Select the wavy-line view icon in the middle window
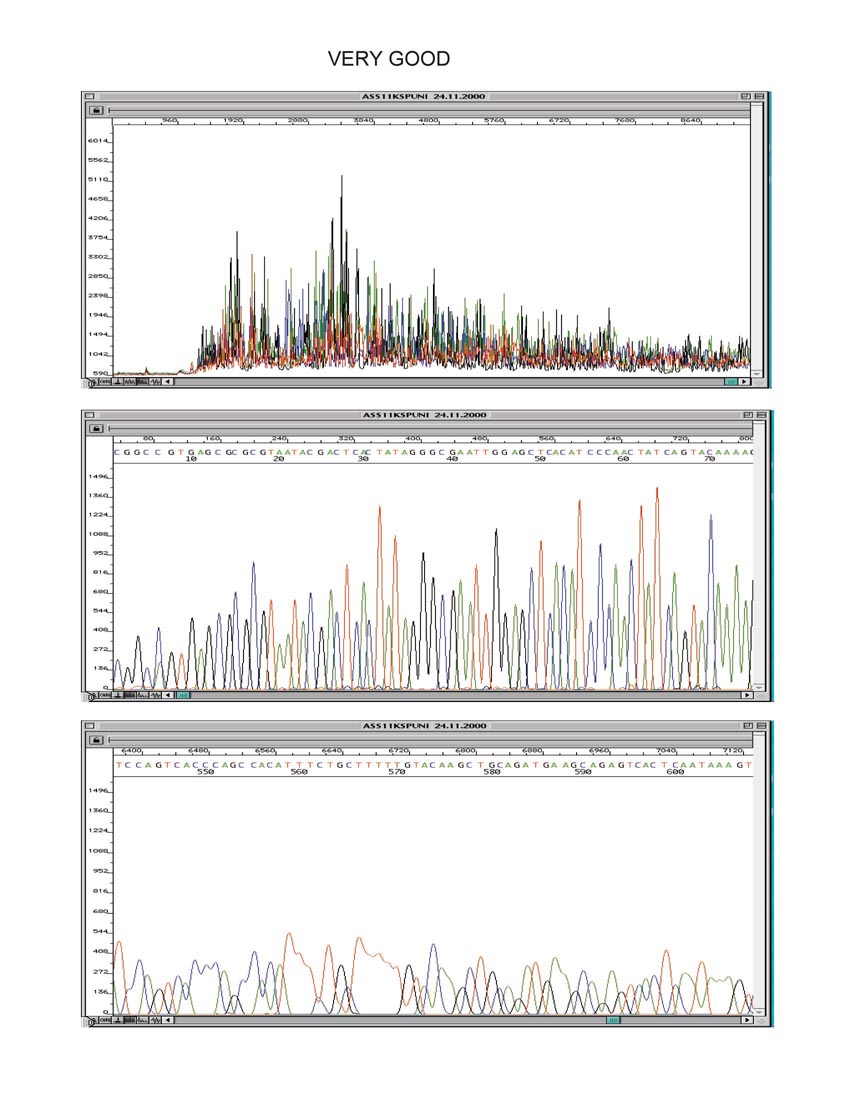The height and width of the screenshot is (1100, 850). tap(155, 695)
